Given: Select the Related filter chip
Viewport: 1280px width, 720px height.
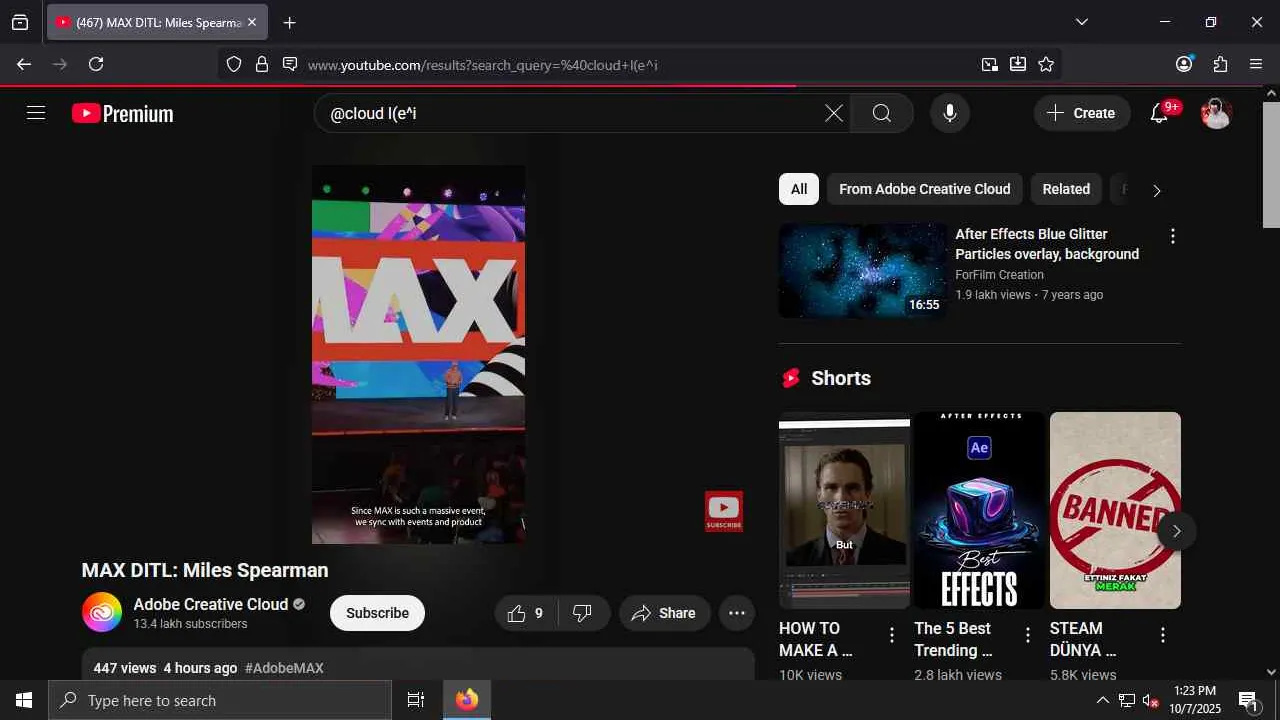Looking at the screenshot, I should (1066, 189).
